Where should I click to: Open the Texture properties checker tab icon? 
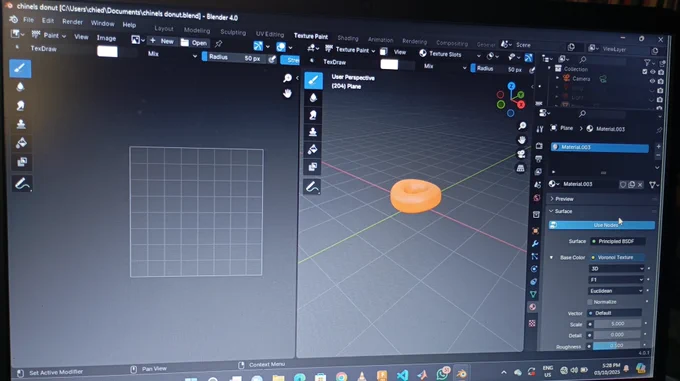pyautogui.click(x=532, y=323)
